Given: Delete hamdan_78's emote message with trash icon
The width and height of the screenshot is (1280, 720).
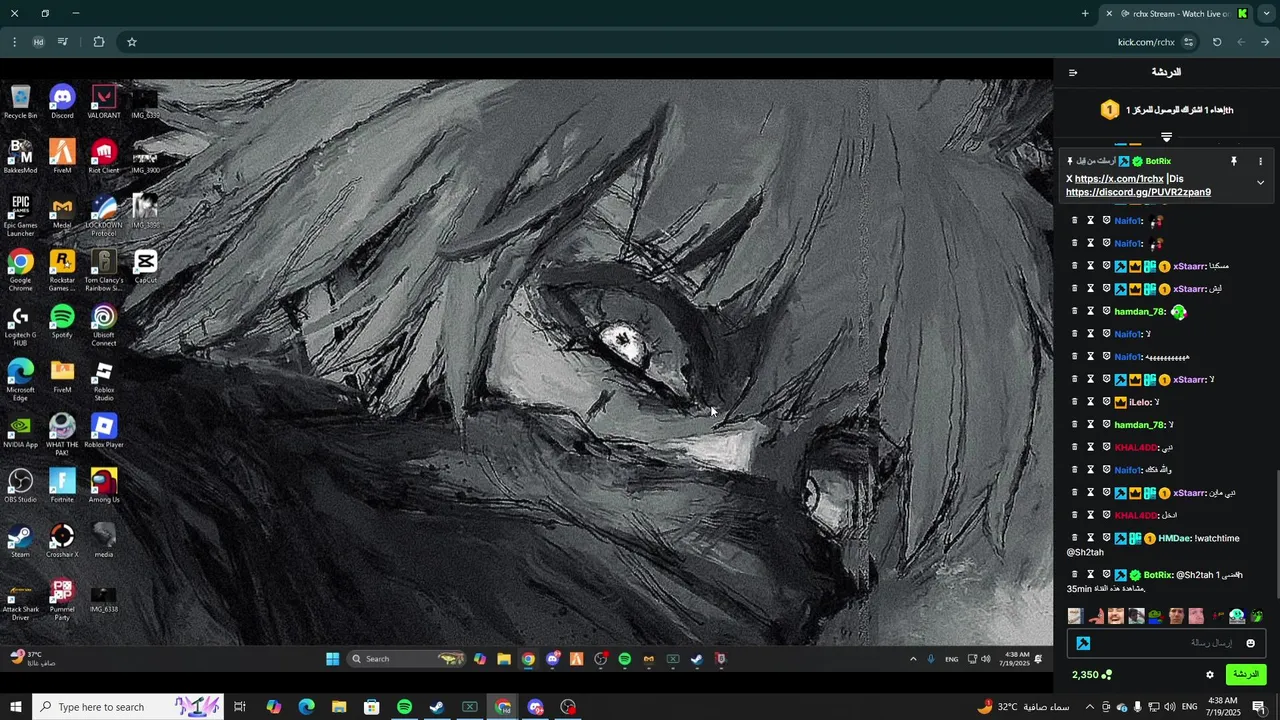Looking at the screenshot, I should click(x=1075, y=312).
